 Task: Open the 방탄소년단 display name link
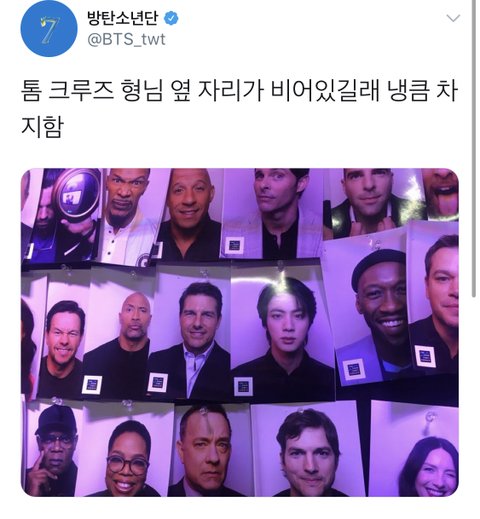(x=122, y=18)
